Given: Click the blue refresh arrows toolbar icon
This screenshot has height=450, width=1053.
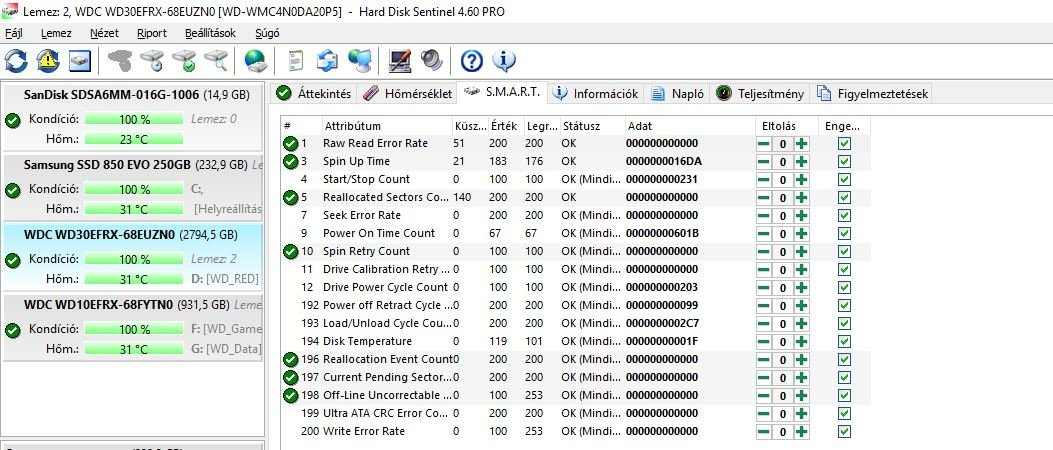Looking at the screenshot, I should point(16,61).
